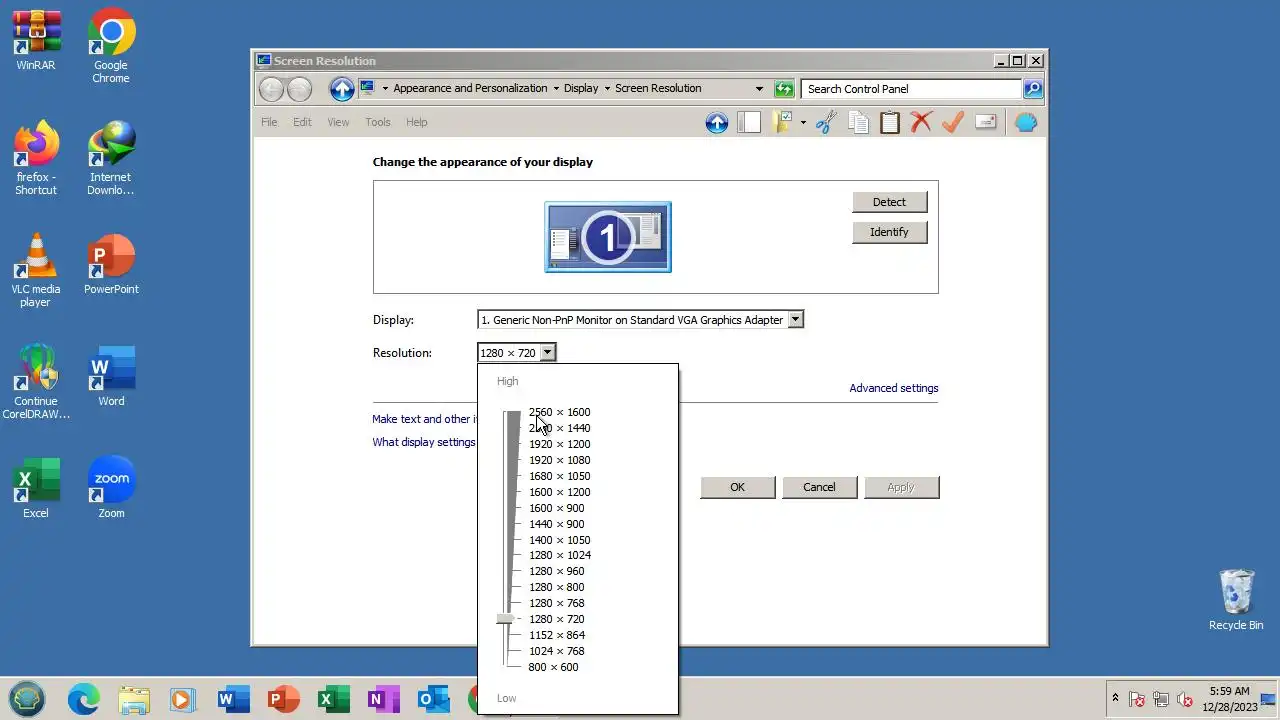The image size is (1280, 720).
Task: Open the Help menu
Action: click(416, 122)
